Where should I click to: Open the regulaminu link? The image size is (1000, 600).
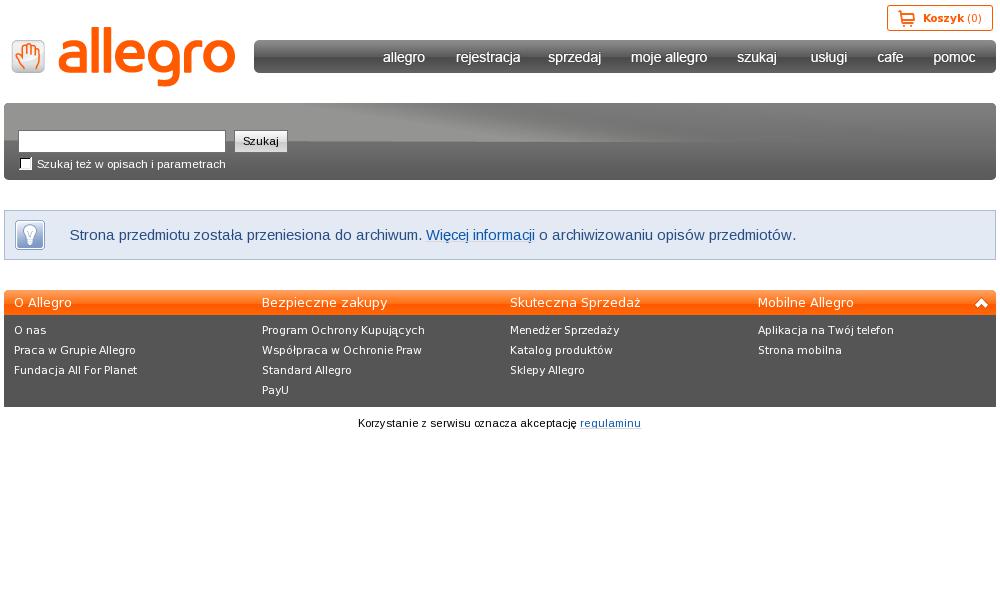click(x=610, y=423)
